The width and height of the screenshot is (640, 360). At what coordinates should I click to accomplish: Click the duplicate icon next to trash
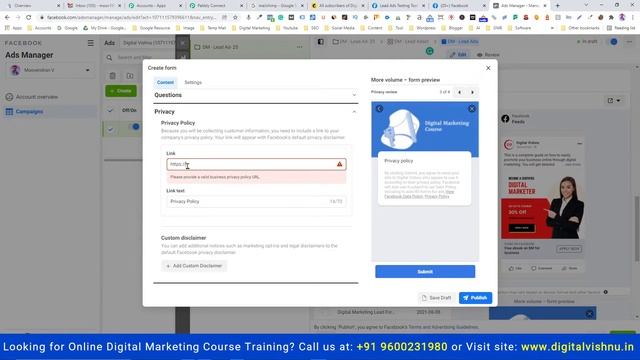(130, 76)
